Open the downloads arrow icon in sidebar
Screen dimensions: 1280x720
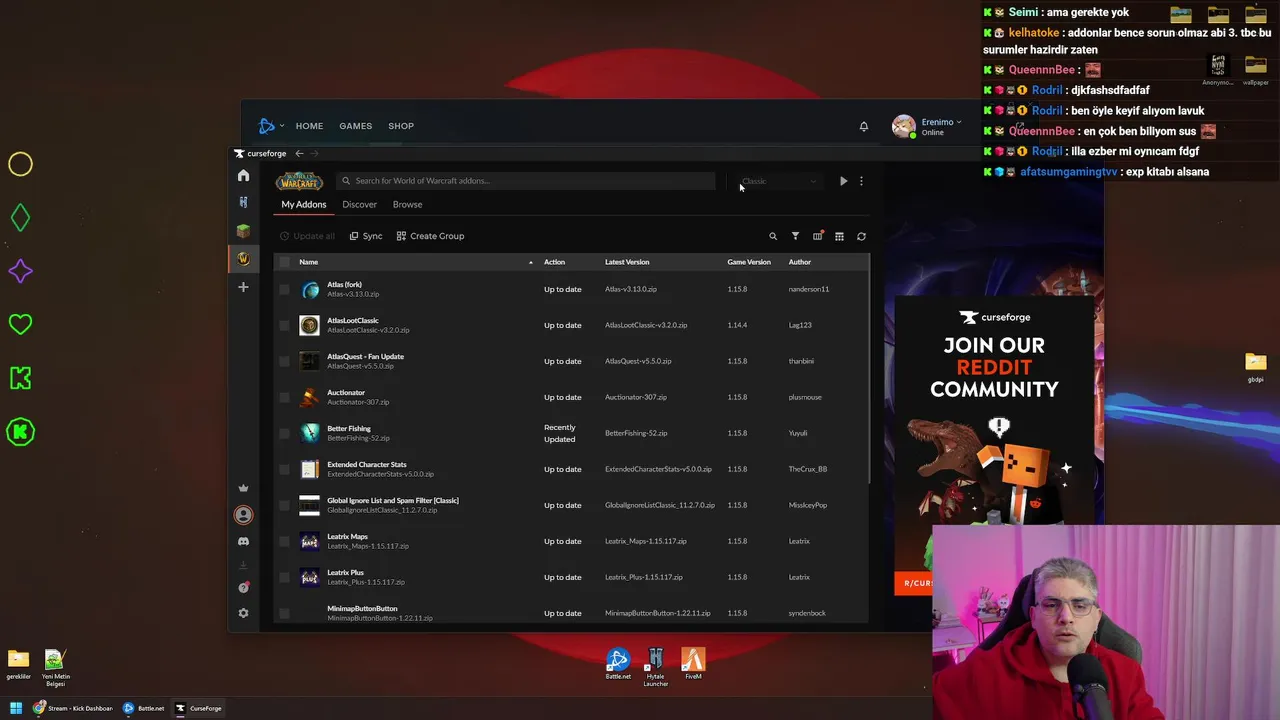click(243, 565)
